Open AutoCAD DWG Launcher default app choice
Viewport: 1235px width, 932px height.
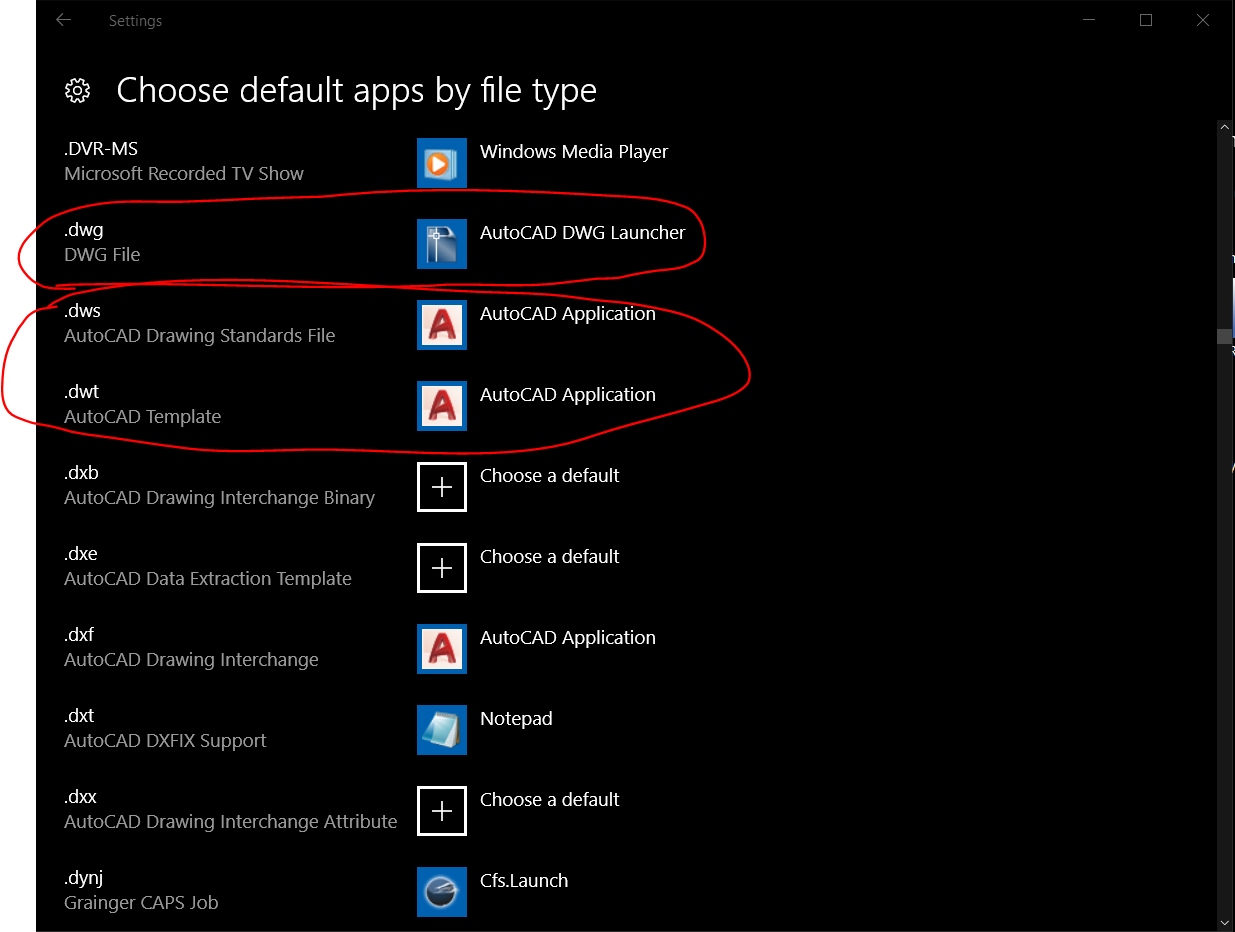pyautogui.click(x=583, y=233)
